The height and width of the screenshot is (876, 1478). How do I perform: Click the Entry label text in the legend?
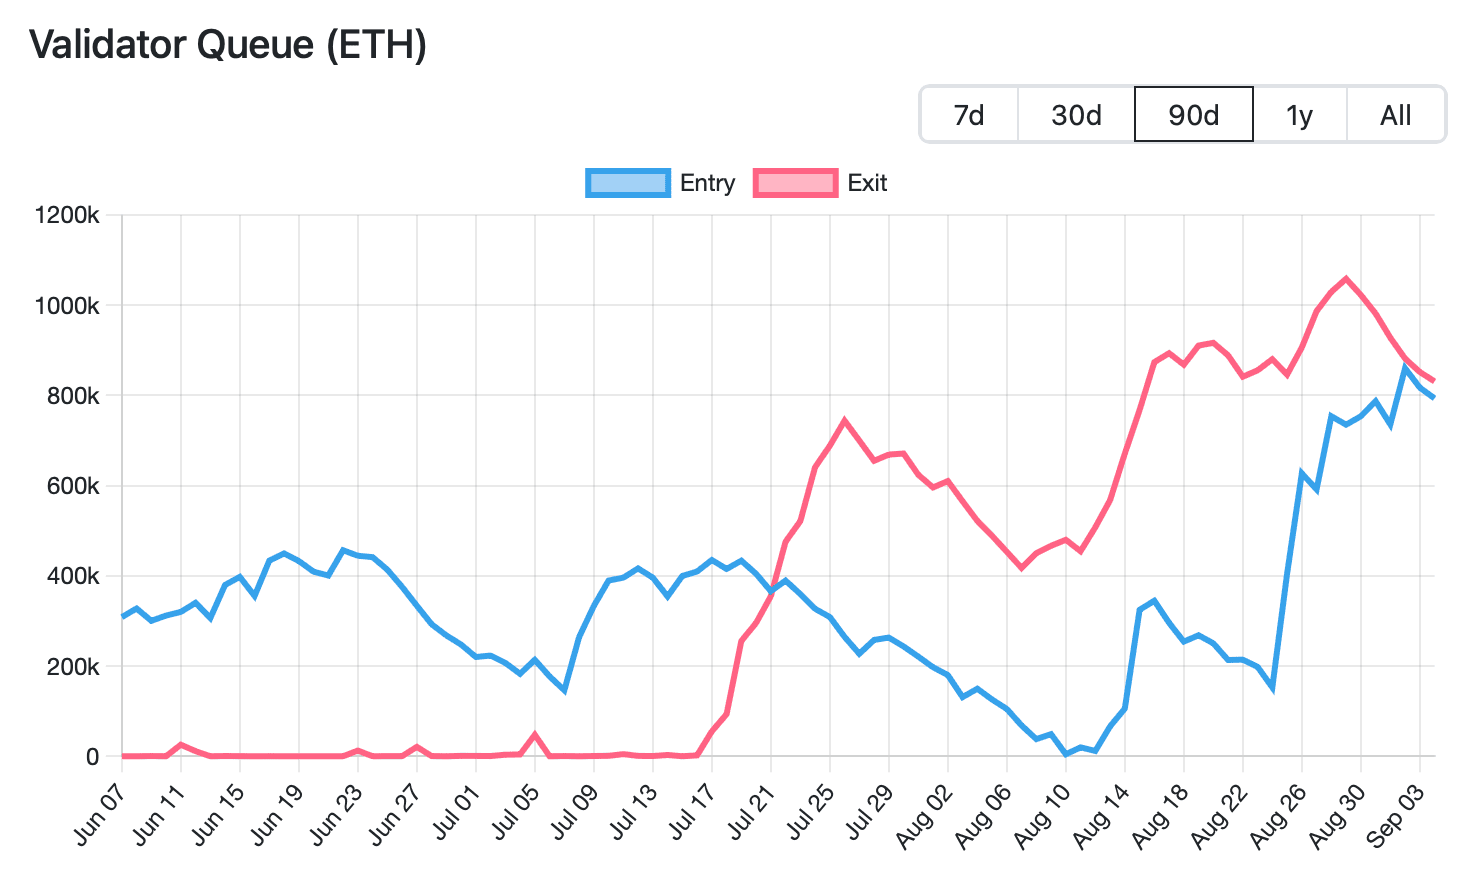click(708, 183)
